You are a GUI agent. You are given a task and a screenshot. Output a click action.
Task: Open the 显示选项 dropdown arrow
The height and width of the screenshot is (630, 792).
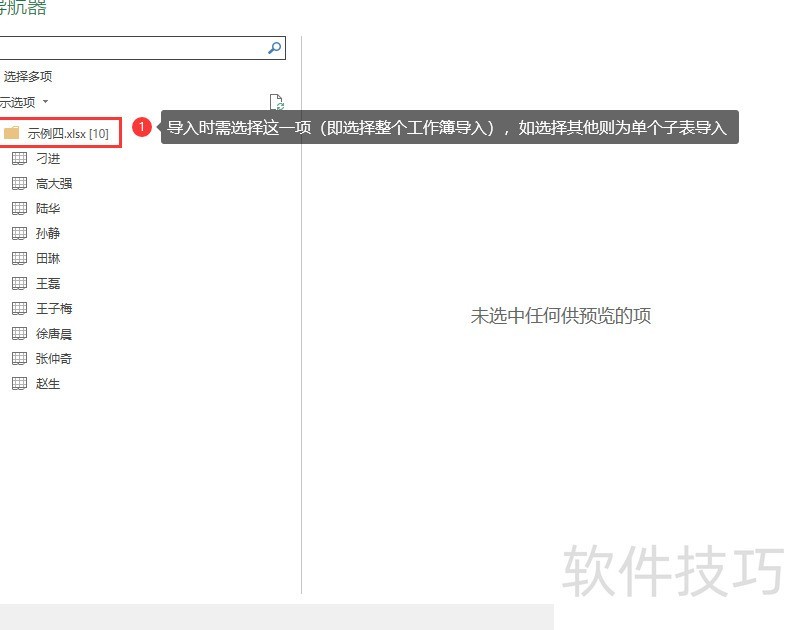[x=45, y=102]
